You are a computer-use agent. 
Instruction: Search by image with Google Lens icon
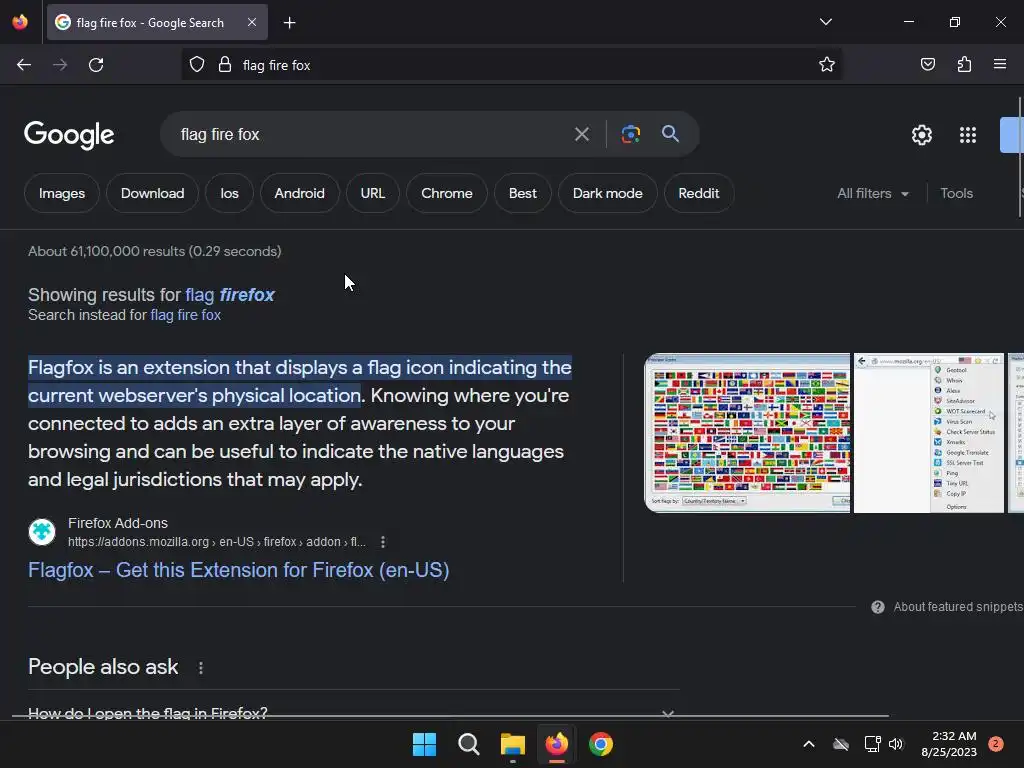coord(631,135)
